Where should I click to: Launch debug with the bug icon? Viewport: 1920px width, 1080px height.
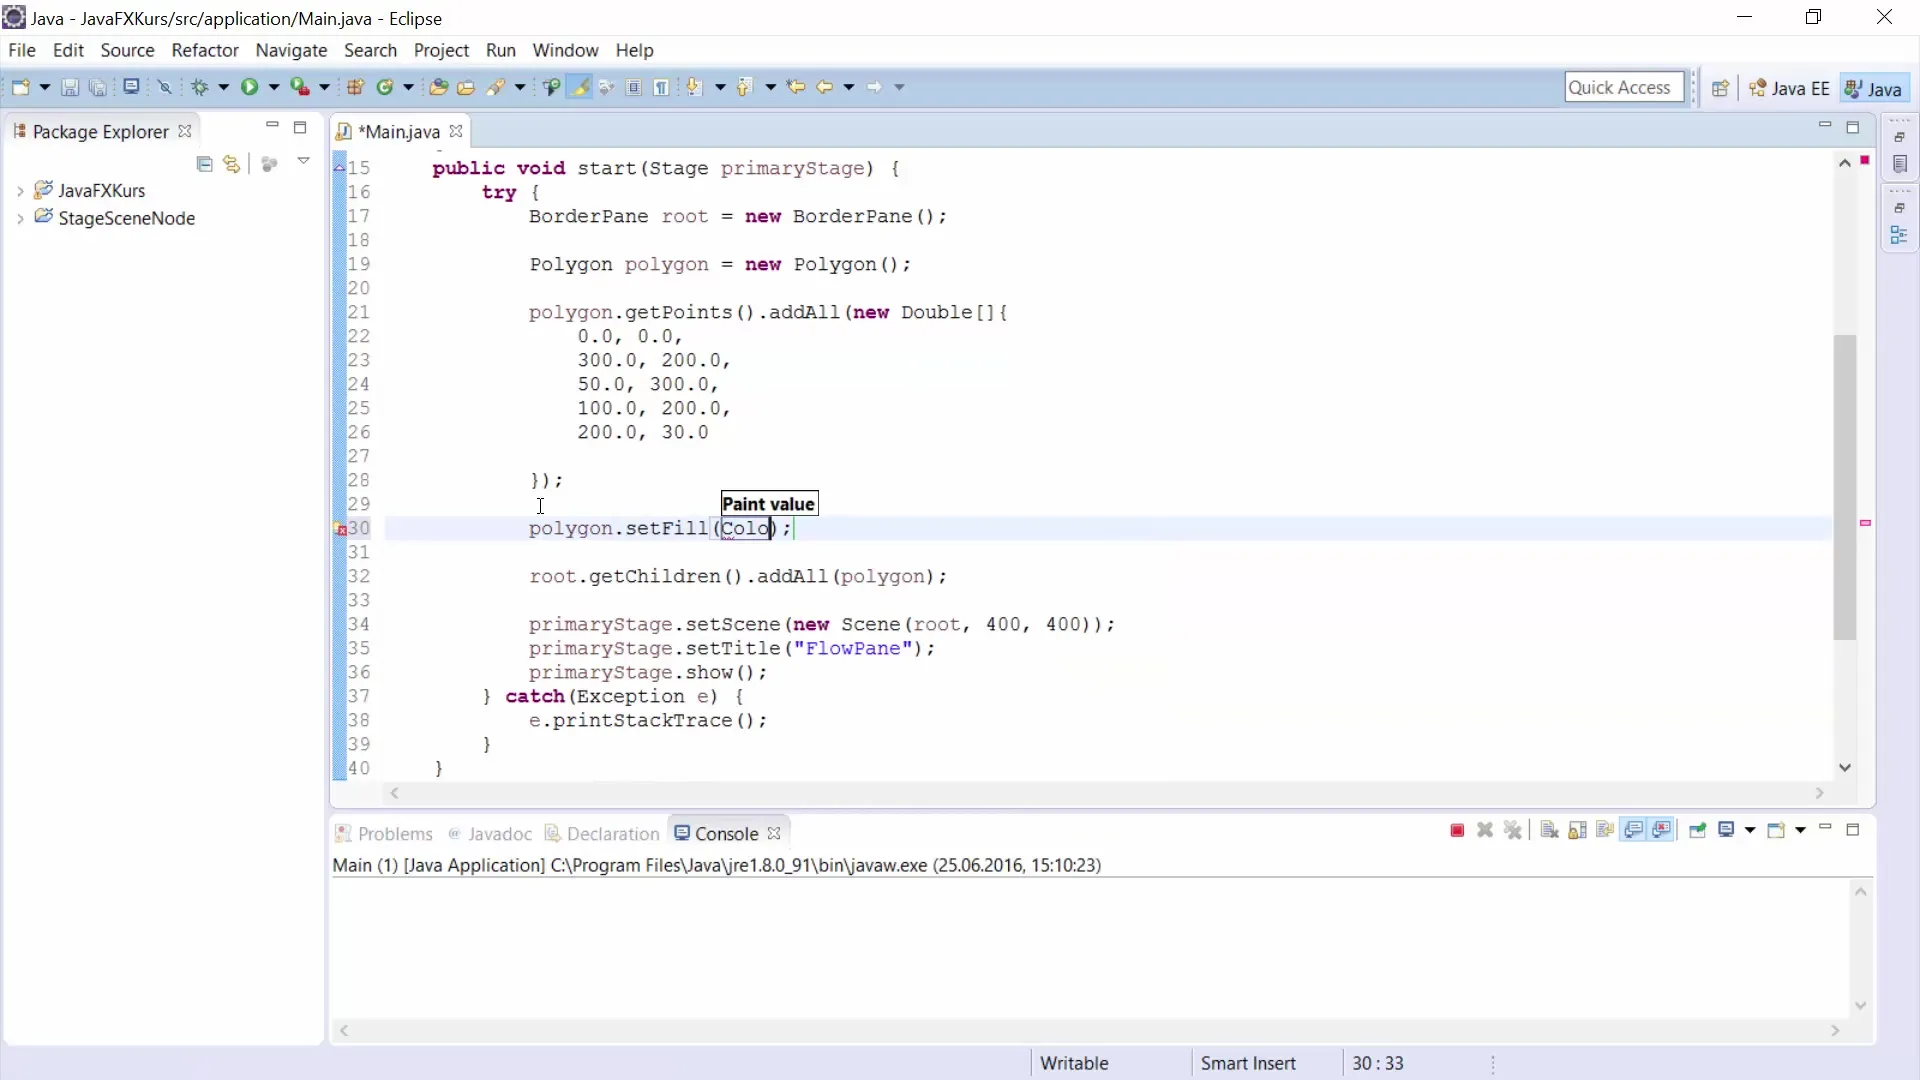(199, 87)
